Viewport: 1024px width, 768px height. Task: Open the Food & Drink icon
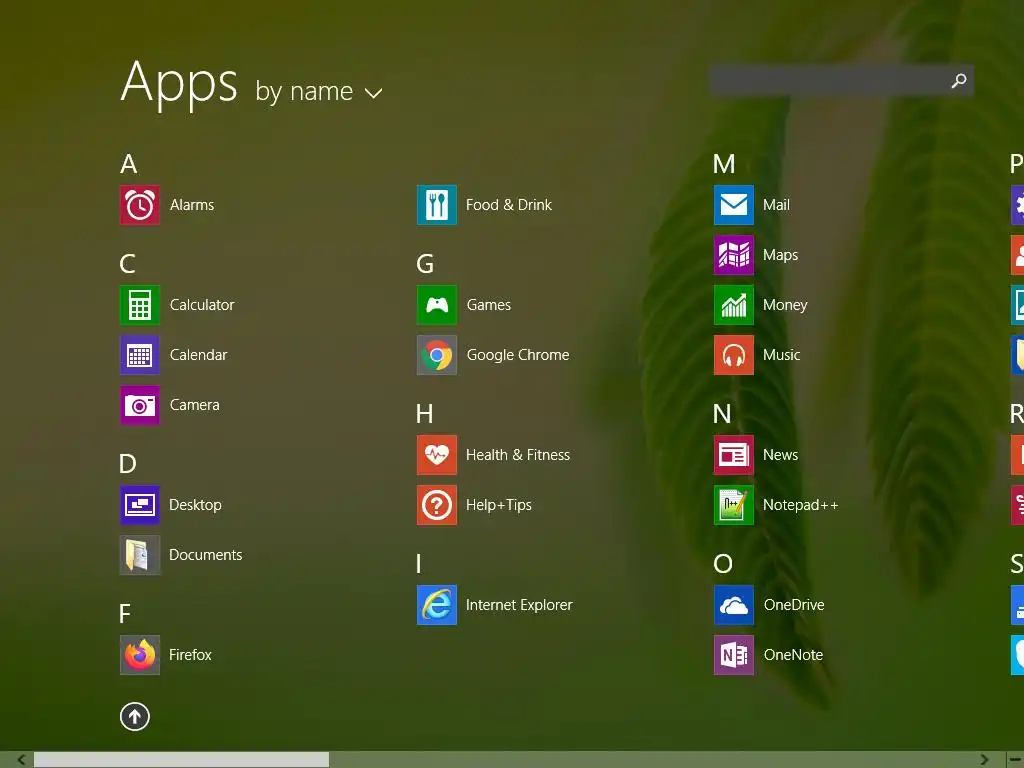click(437, 205)
